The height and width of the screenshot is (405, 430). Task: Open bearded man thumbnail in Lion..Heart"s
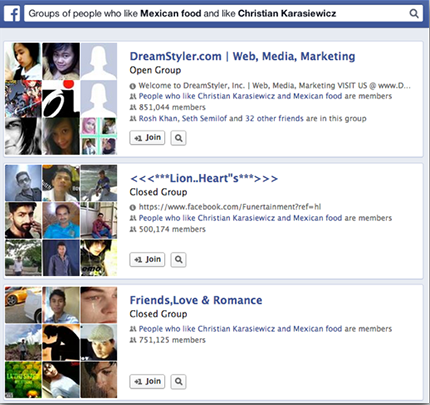click(x=23, y=220)
